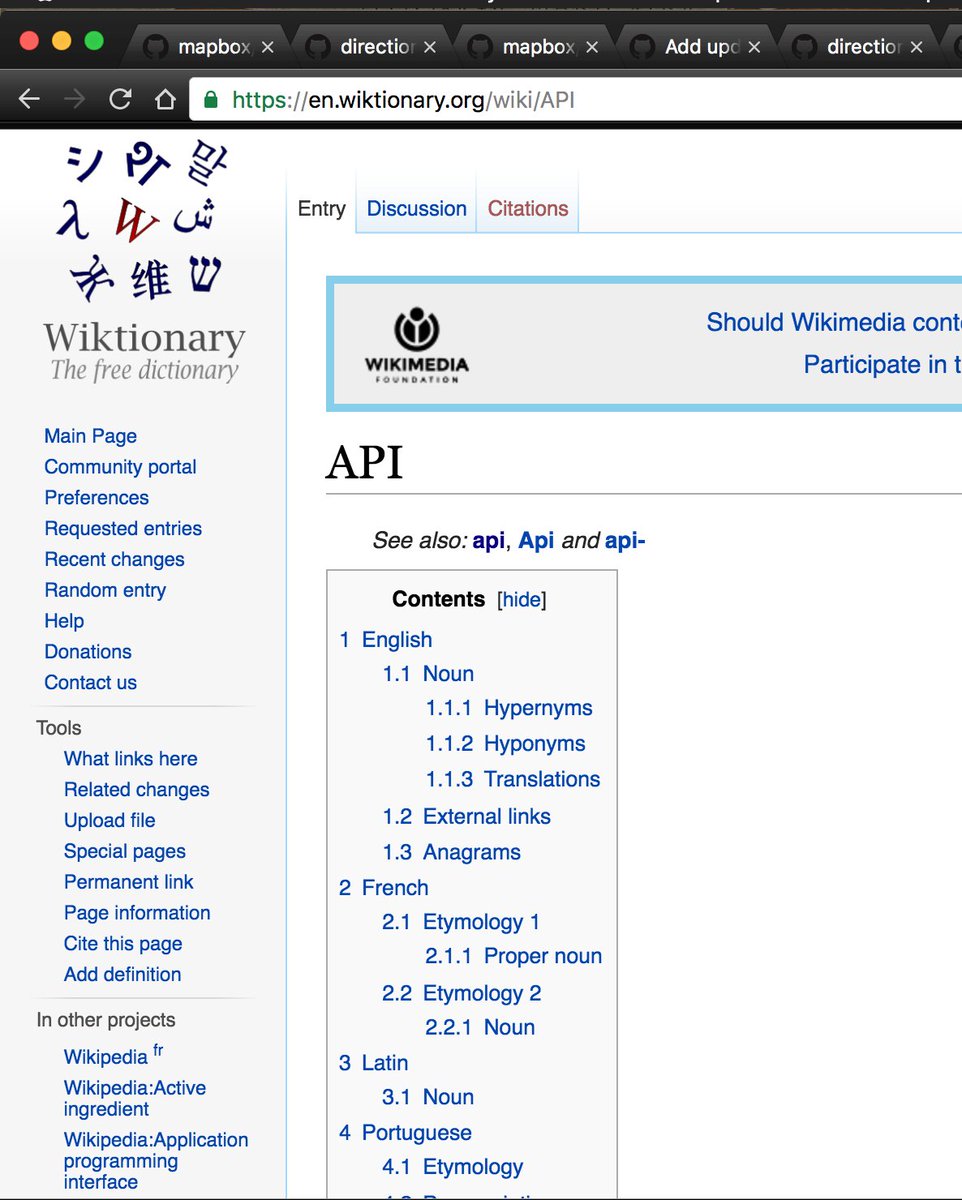Jump to 2.1 Etymology 1

click(461, 922)
